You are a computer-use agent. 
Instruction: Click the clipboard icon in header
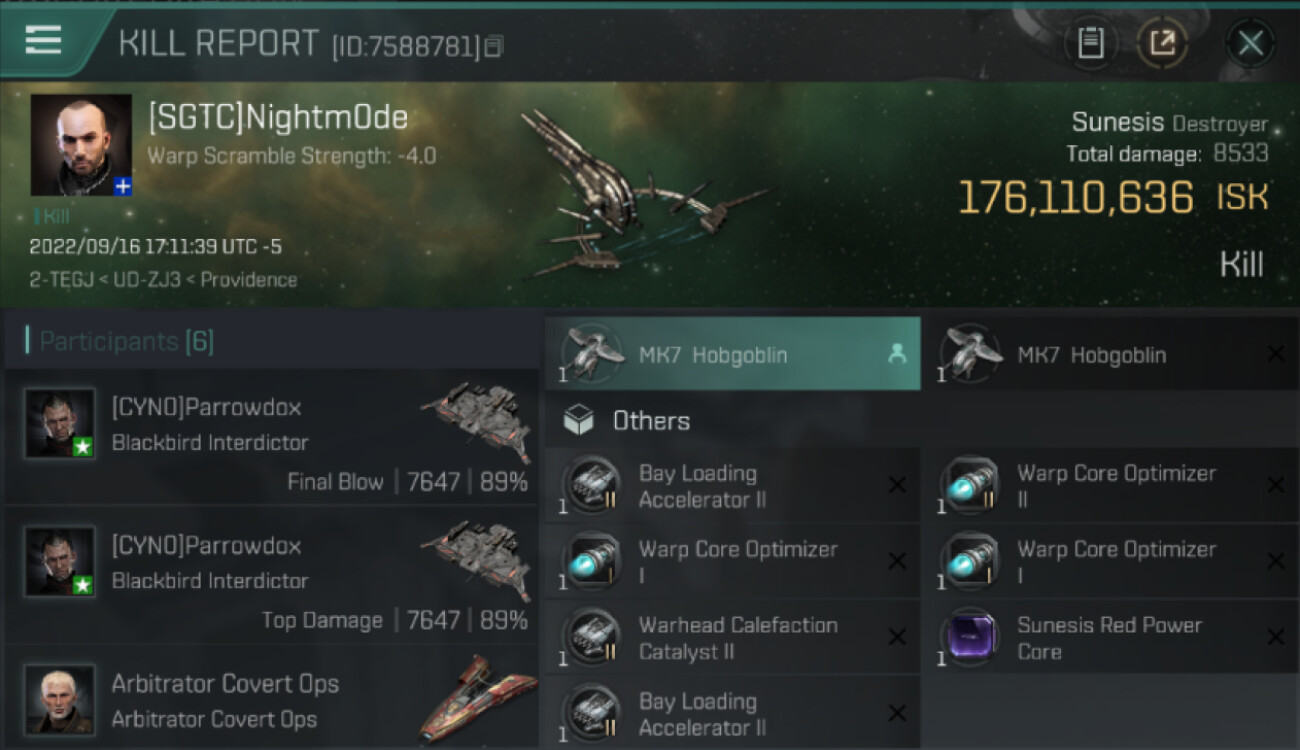(1090, 43)
